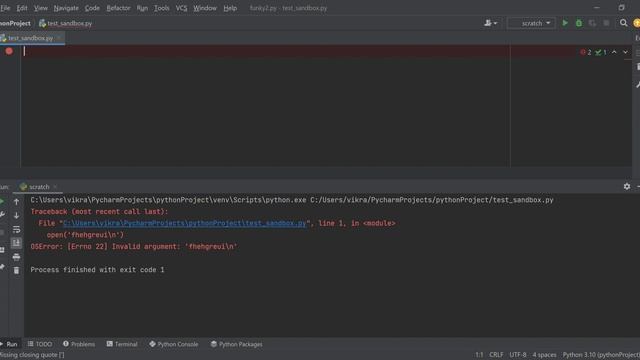Image resolution: width=640 pixels, height=360 pixels.
Task: Print the Run console output
Action: (16, 257)
